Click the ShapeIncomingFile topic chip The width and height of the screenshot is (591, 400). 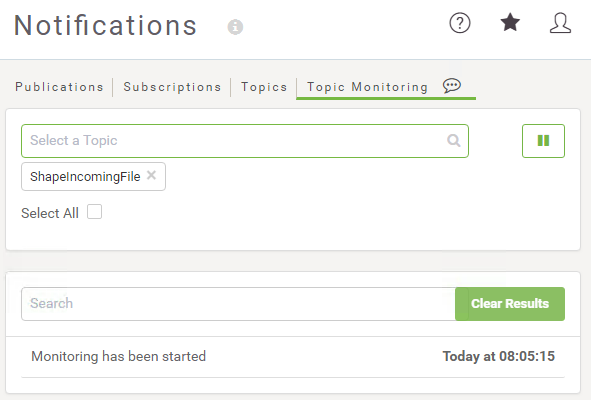[85, 176]
